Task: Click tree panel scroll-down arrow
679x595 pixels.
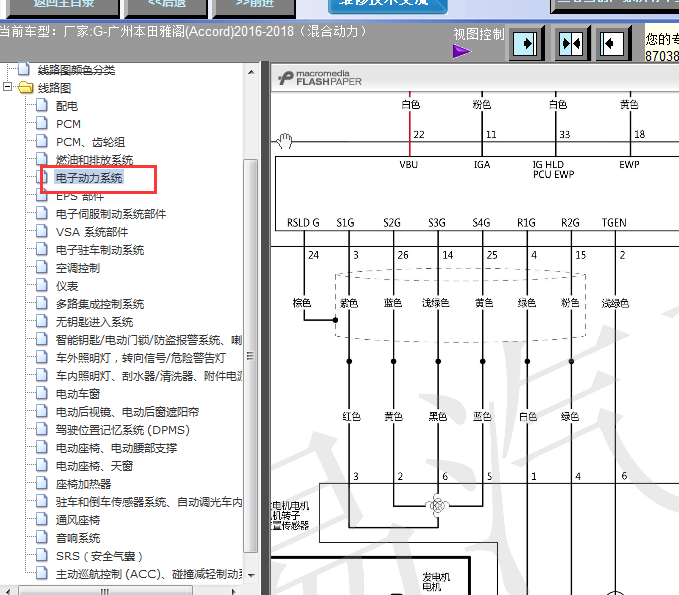Action: 251,576
